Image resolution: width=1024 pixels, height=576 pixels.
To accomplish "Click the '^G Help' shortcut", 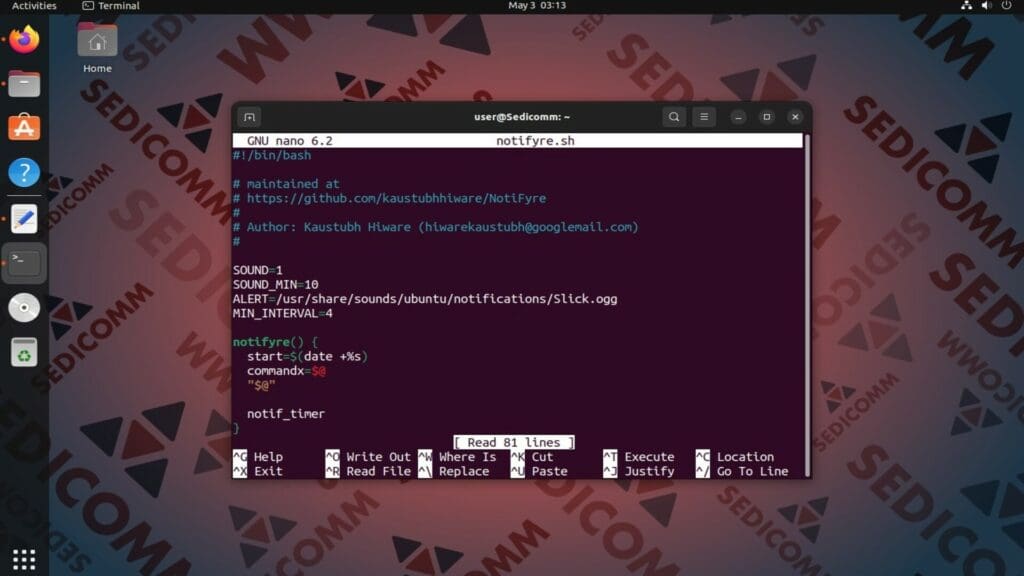I will 258,456.
